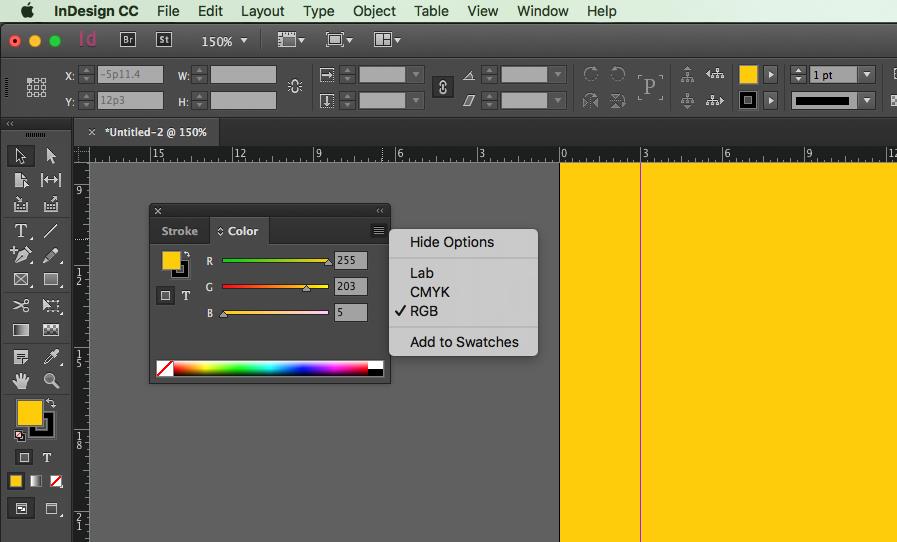Viewport: 897px width, 542px height.
Task: Open the stroke weight 1 pt dropdown
Action: point(866,75)
